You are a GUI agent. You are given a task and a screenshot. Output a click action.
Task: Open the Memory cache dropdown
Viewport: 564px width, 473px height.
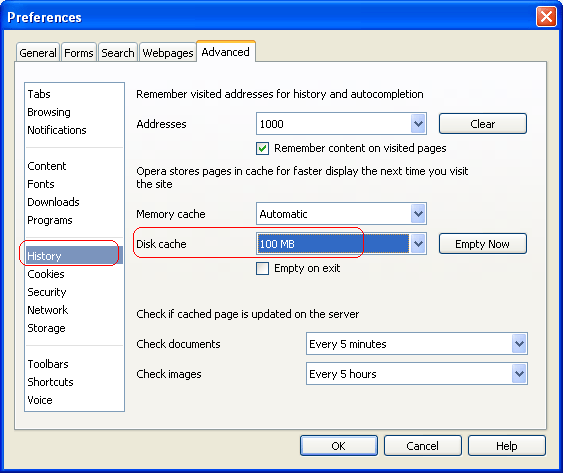341,214
